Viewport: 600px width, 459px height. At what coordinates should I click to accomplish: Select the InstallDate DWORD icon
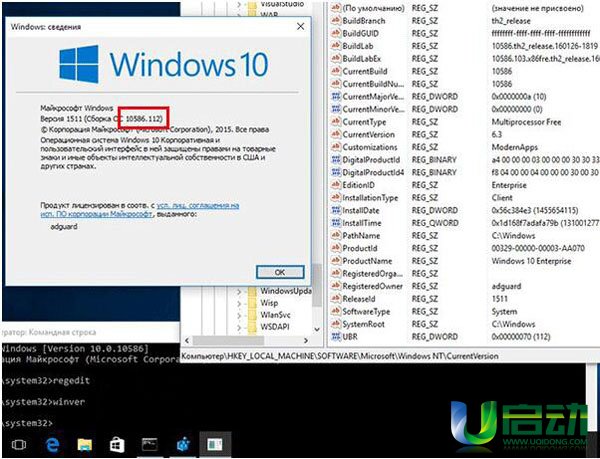pyautogui.click(x=336, y=210)
